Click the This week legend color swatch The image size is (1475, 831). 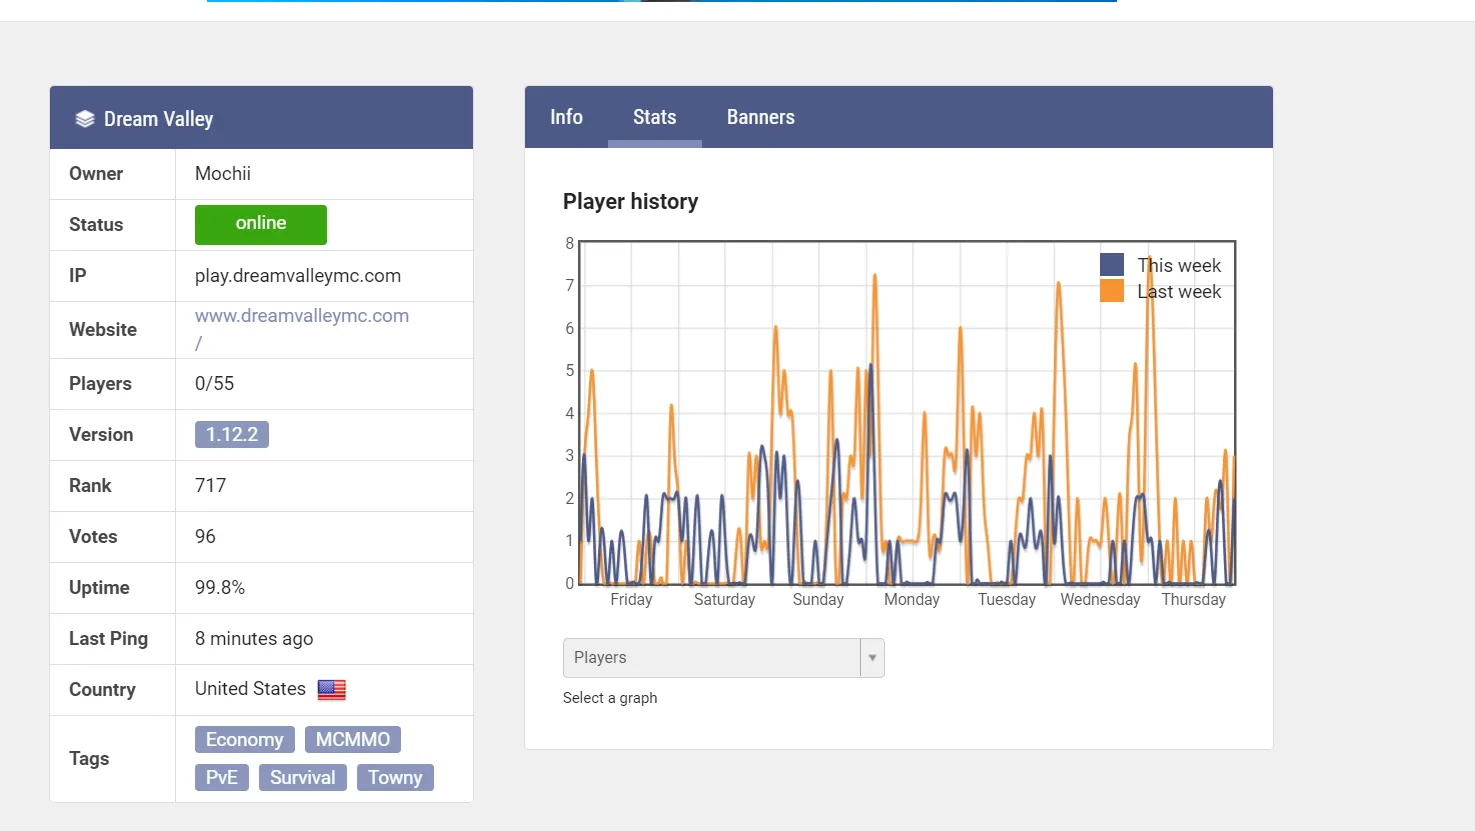pos(1112,265)
